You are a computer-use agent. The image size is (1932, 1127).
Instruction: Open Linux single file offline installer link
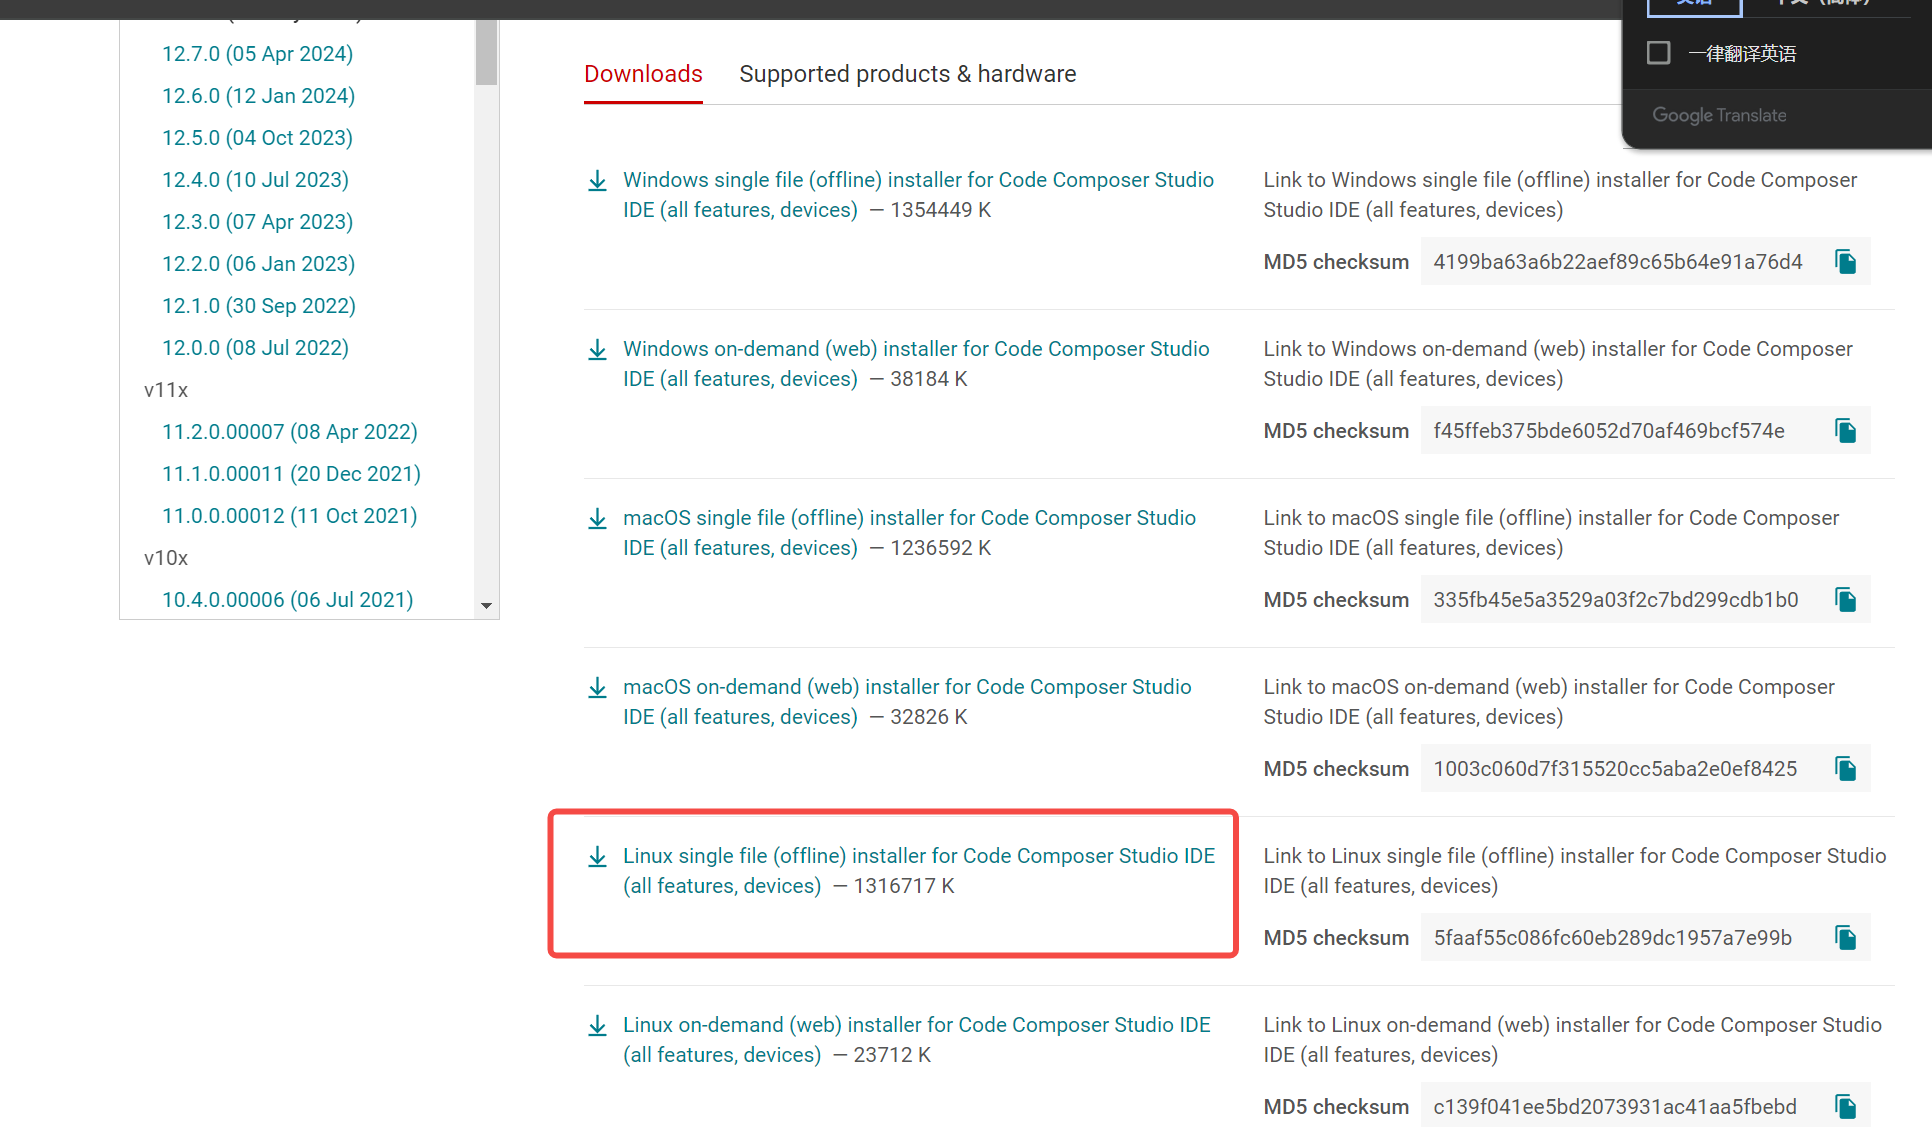click(x=918, y=857)
